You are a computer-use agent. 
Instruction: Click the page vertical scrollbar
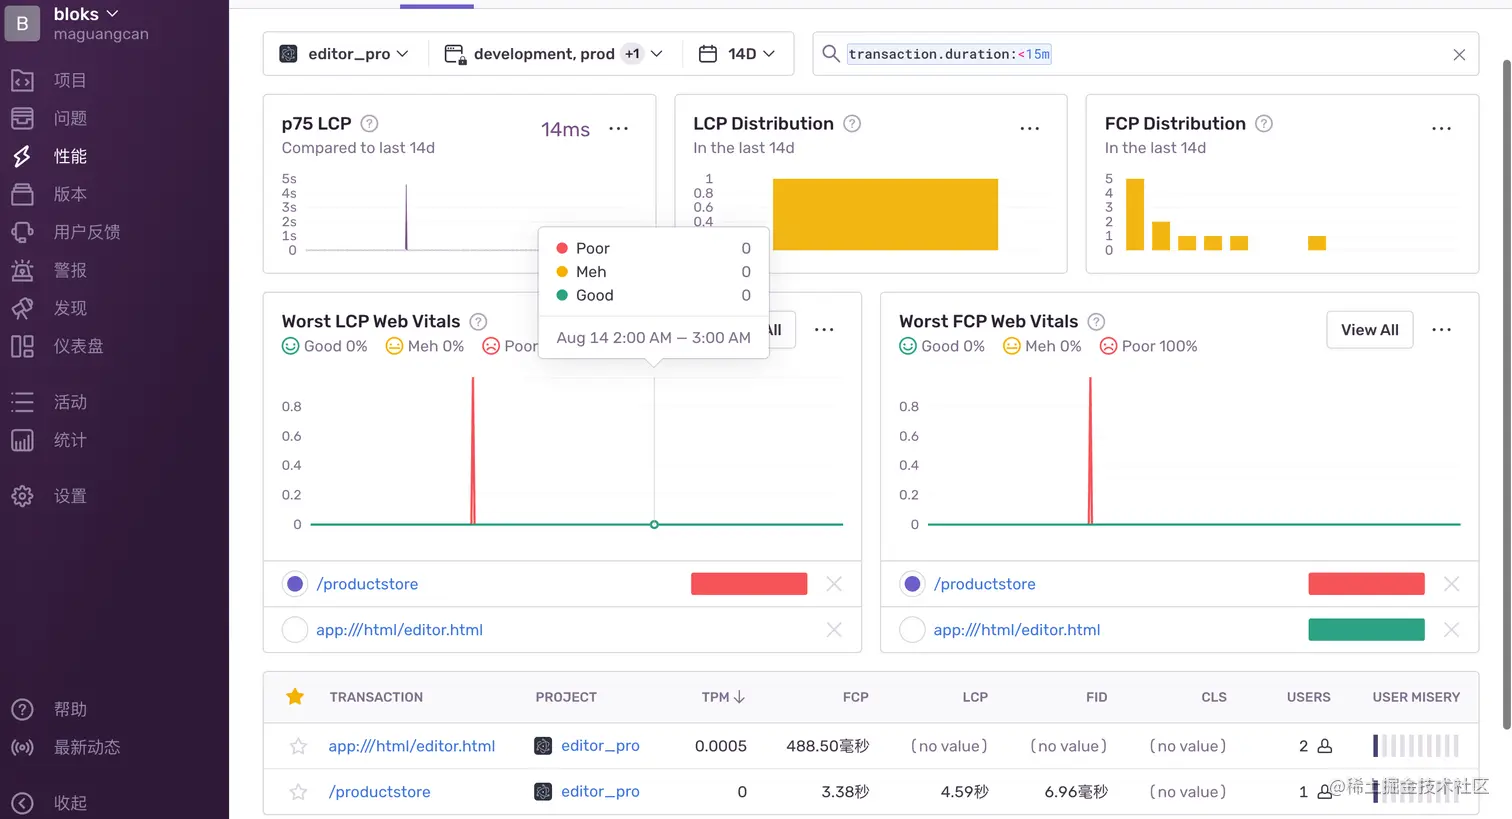tap(1506, 395)
